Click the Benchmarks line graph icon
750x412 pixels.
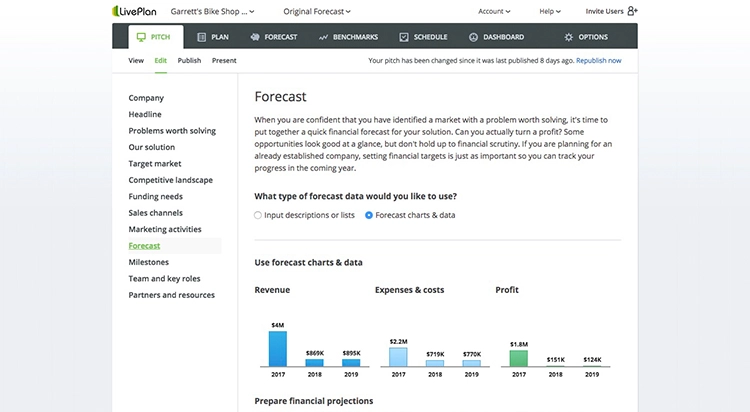[x=324, y=37]
